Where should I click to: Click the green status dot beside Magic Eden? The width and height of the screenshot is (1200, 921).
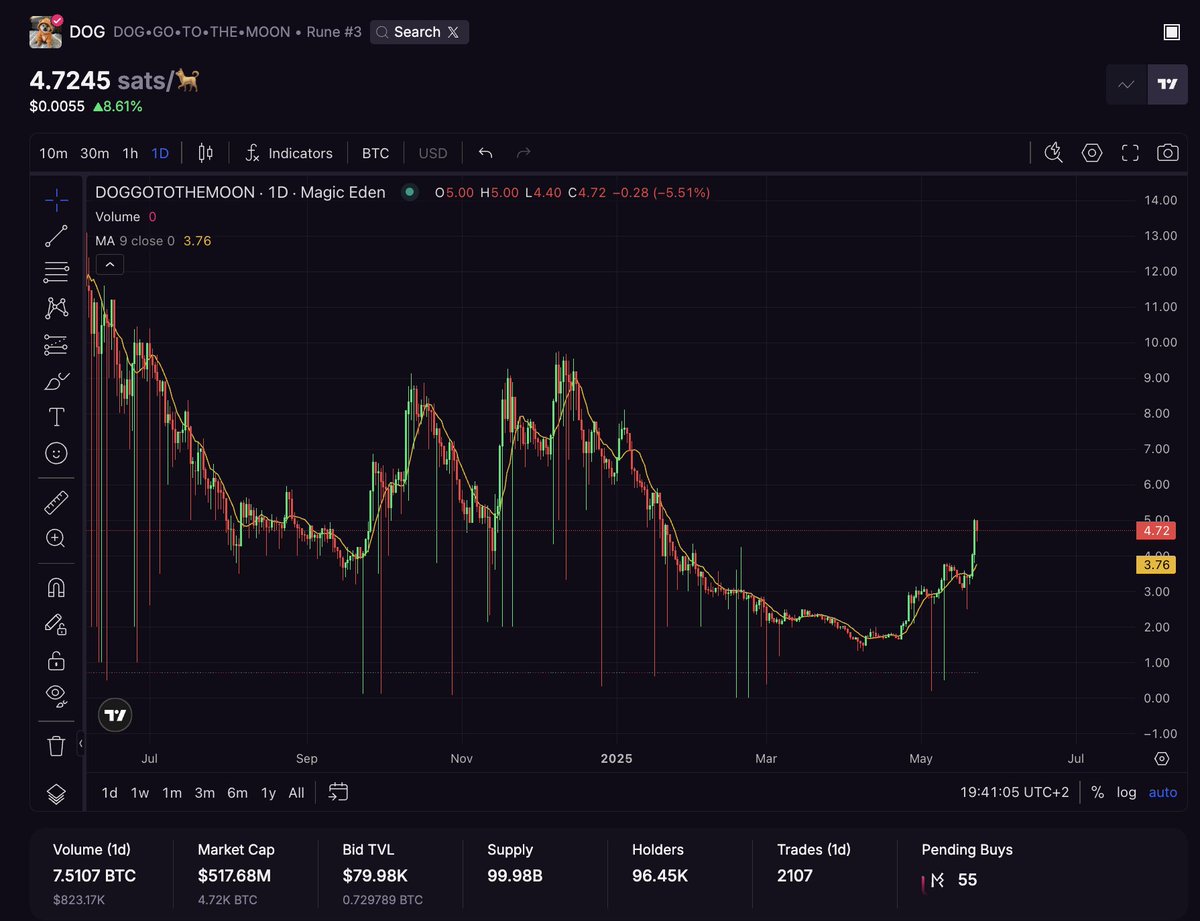pyautogui.click(x=409, y=193)
